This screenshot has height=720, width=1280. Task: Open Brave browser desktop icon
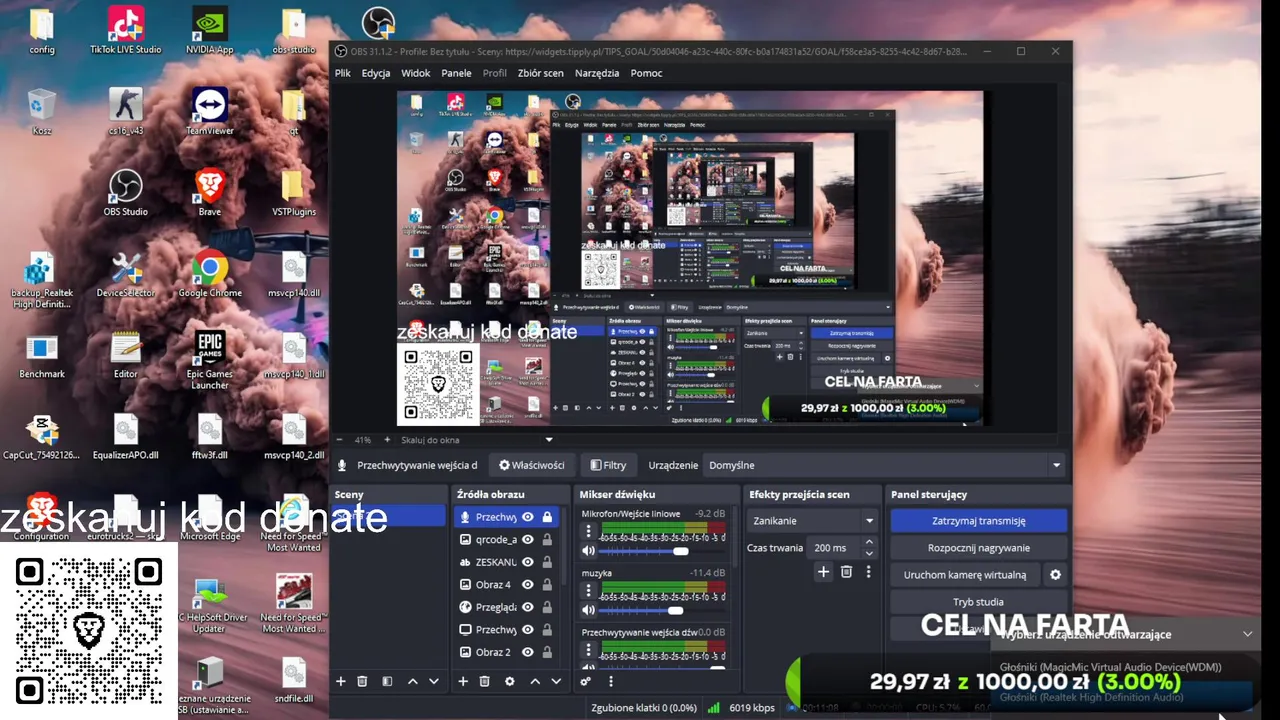pos(210,192)
